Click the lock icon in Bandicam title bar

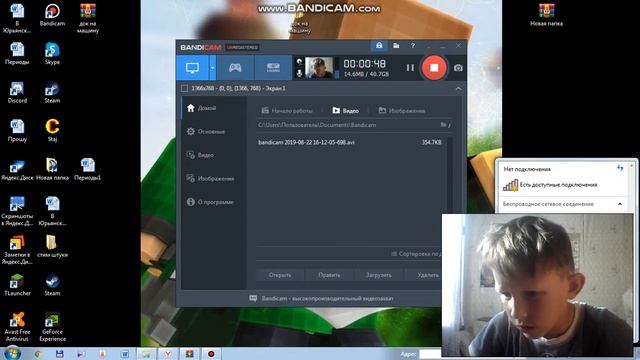tap(379, 45)
